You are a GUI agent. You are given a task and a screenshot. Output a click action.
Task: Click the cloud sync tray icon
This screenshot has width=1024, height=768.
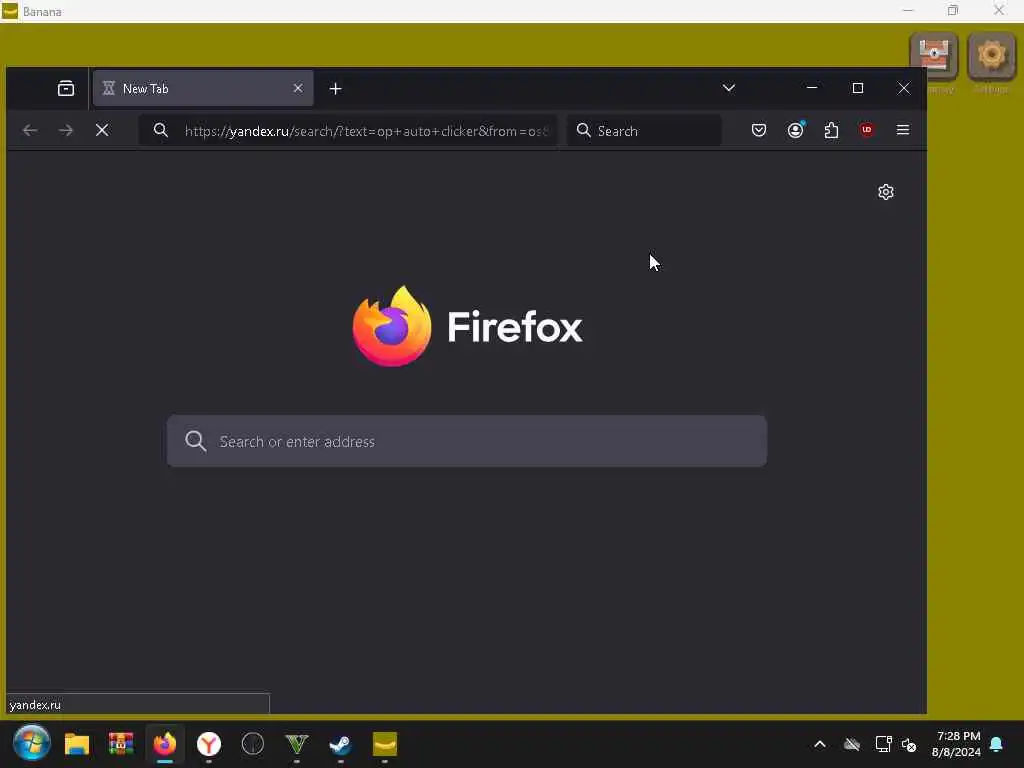[852, 744]
